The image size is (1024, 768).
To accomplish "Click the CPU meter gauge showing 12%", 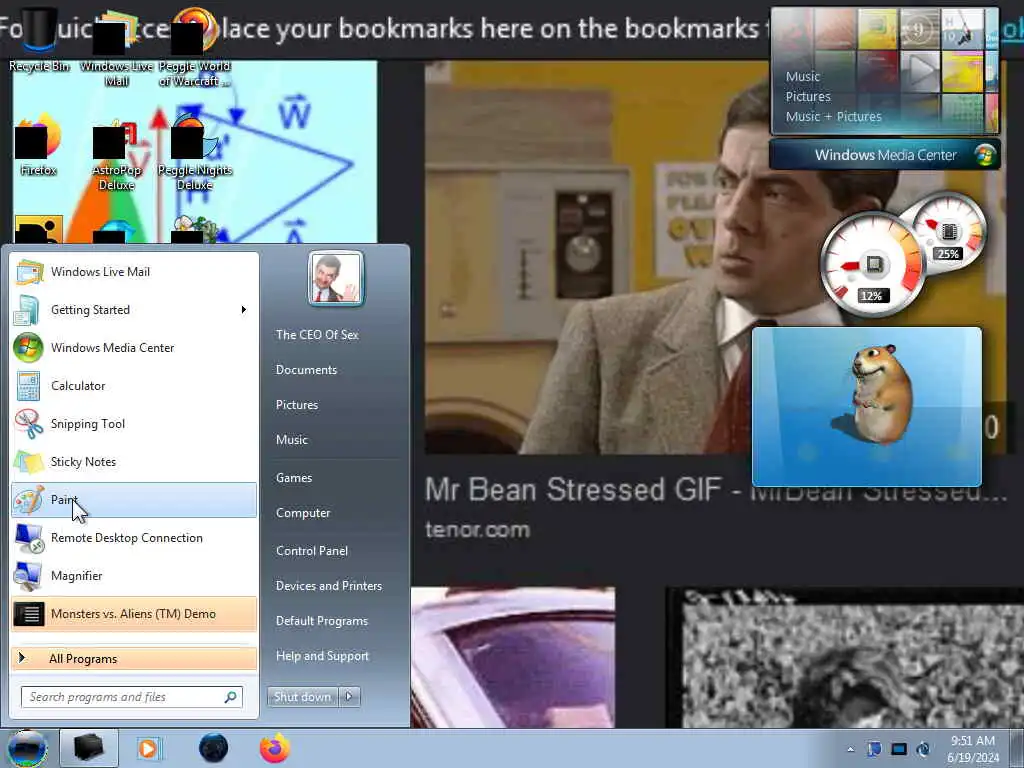I will point(872,264).
